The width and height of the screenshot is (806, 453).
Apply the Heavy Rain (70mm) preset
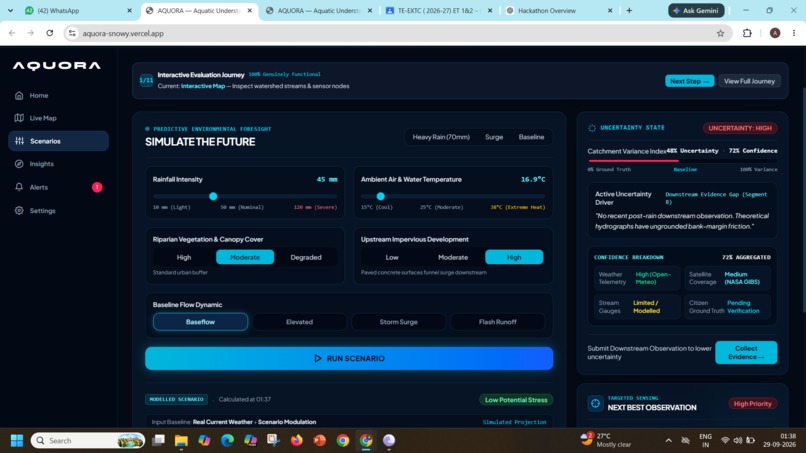point(441,137)
